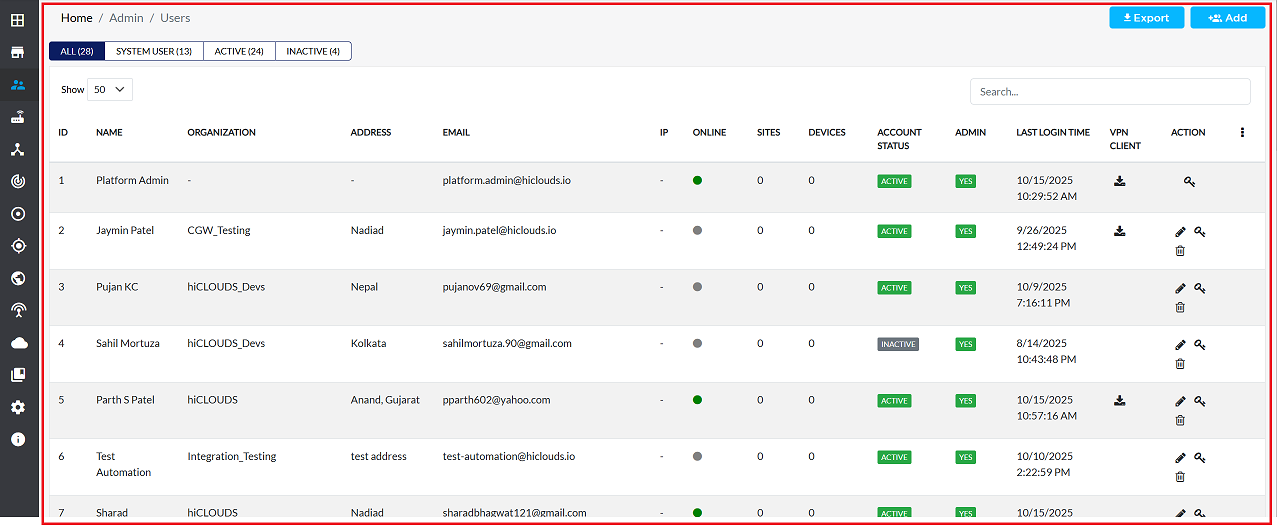
Task: Click the router devices icon in sidebar
Action: pos(18,117)
